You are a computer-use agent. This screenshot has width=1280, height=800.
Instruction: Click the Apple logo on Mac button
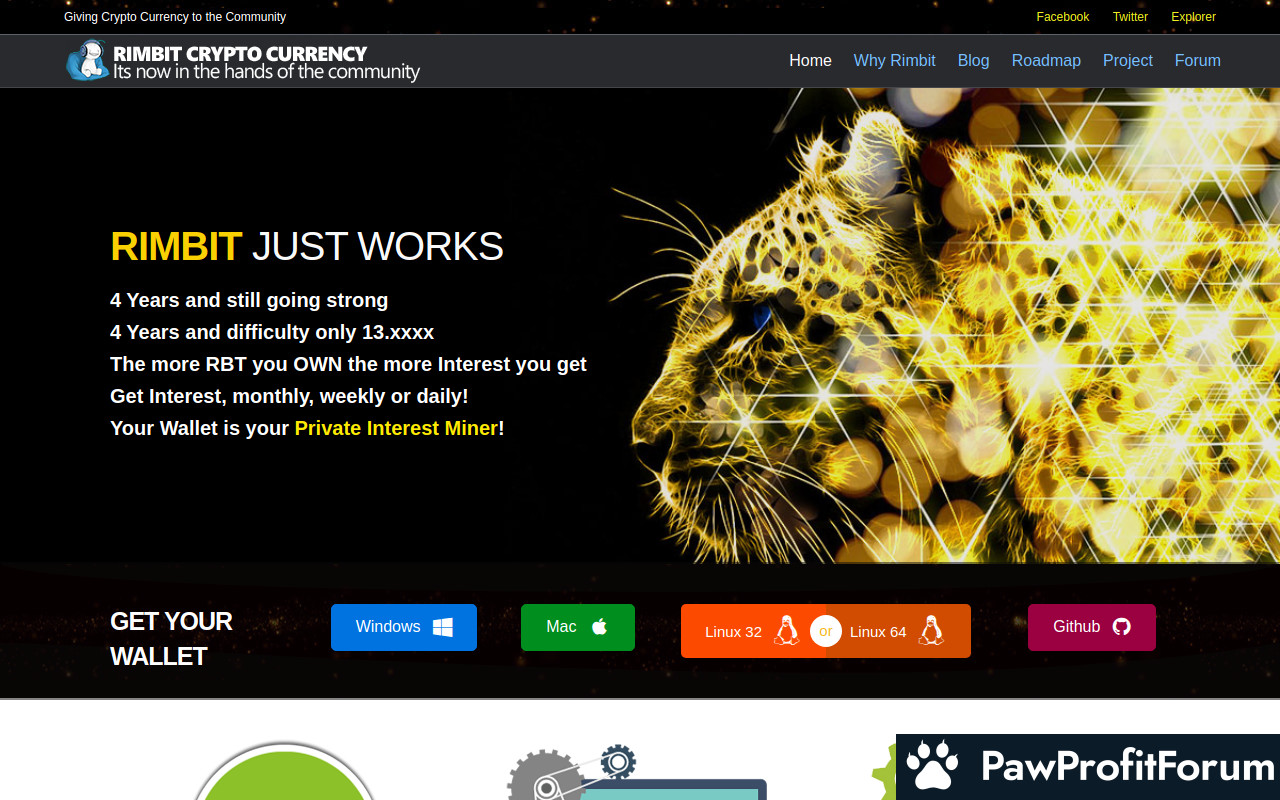pos(600,627)
